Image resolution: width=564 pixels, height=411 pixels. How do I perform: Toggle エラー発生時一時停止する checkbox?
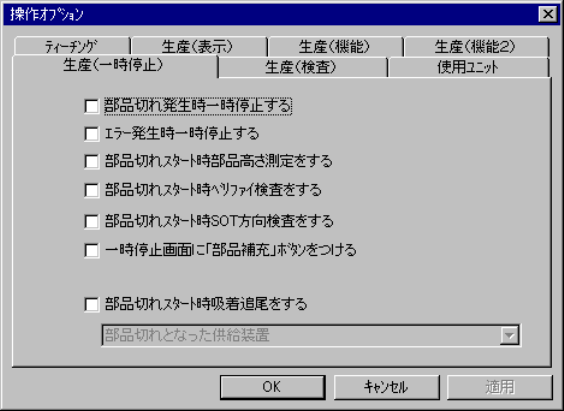point(92,134)
